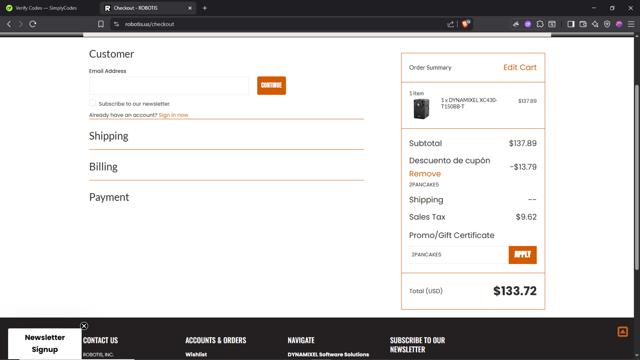Expand the Billing section heading
The image size is (640, 360).
(103, 167)
